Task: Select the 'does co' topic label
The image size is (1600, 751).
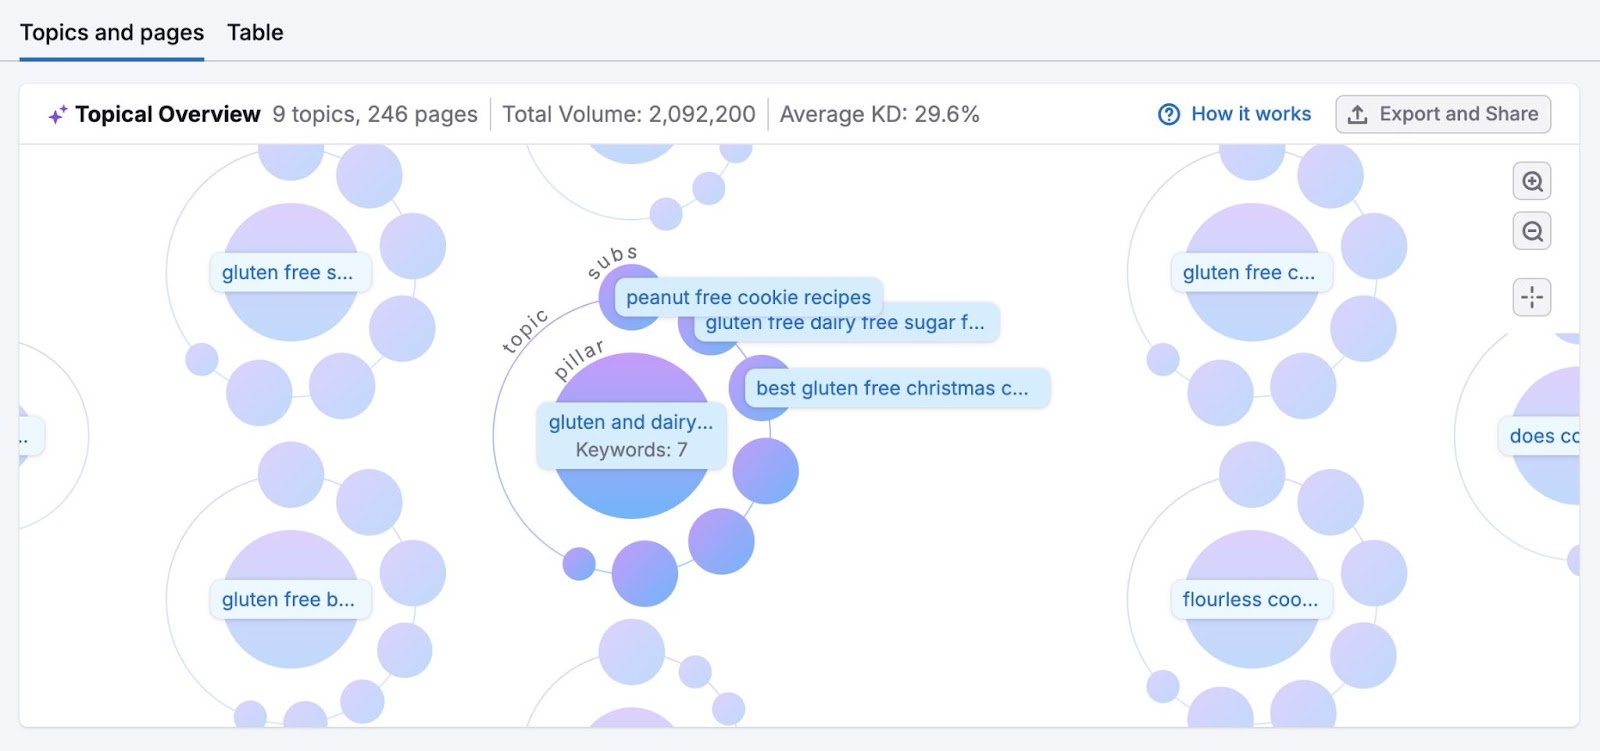Action: (1540, 436)
